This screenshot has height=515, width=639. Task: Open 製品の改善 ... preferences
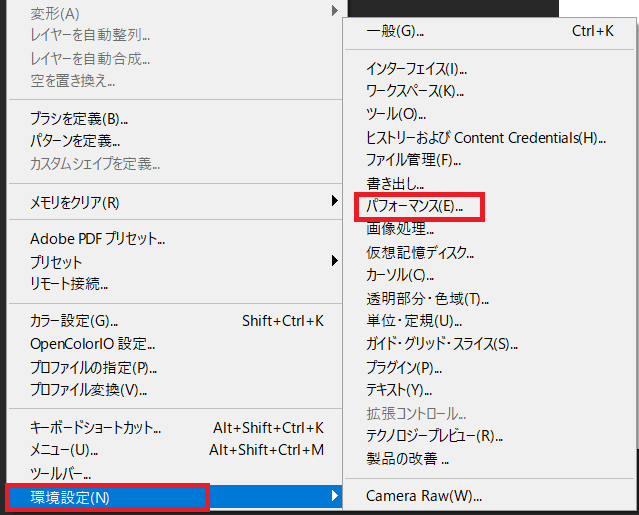(490, 459)
